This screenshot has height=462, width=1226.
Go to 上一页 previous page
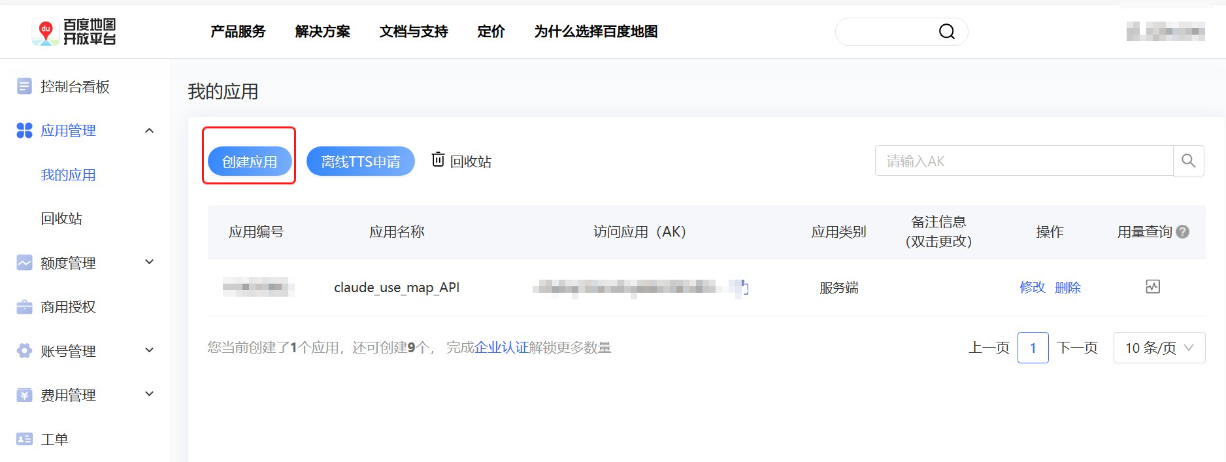pos(989,348)
